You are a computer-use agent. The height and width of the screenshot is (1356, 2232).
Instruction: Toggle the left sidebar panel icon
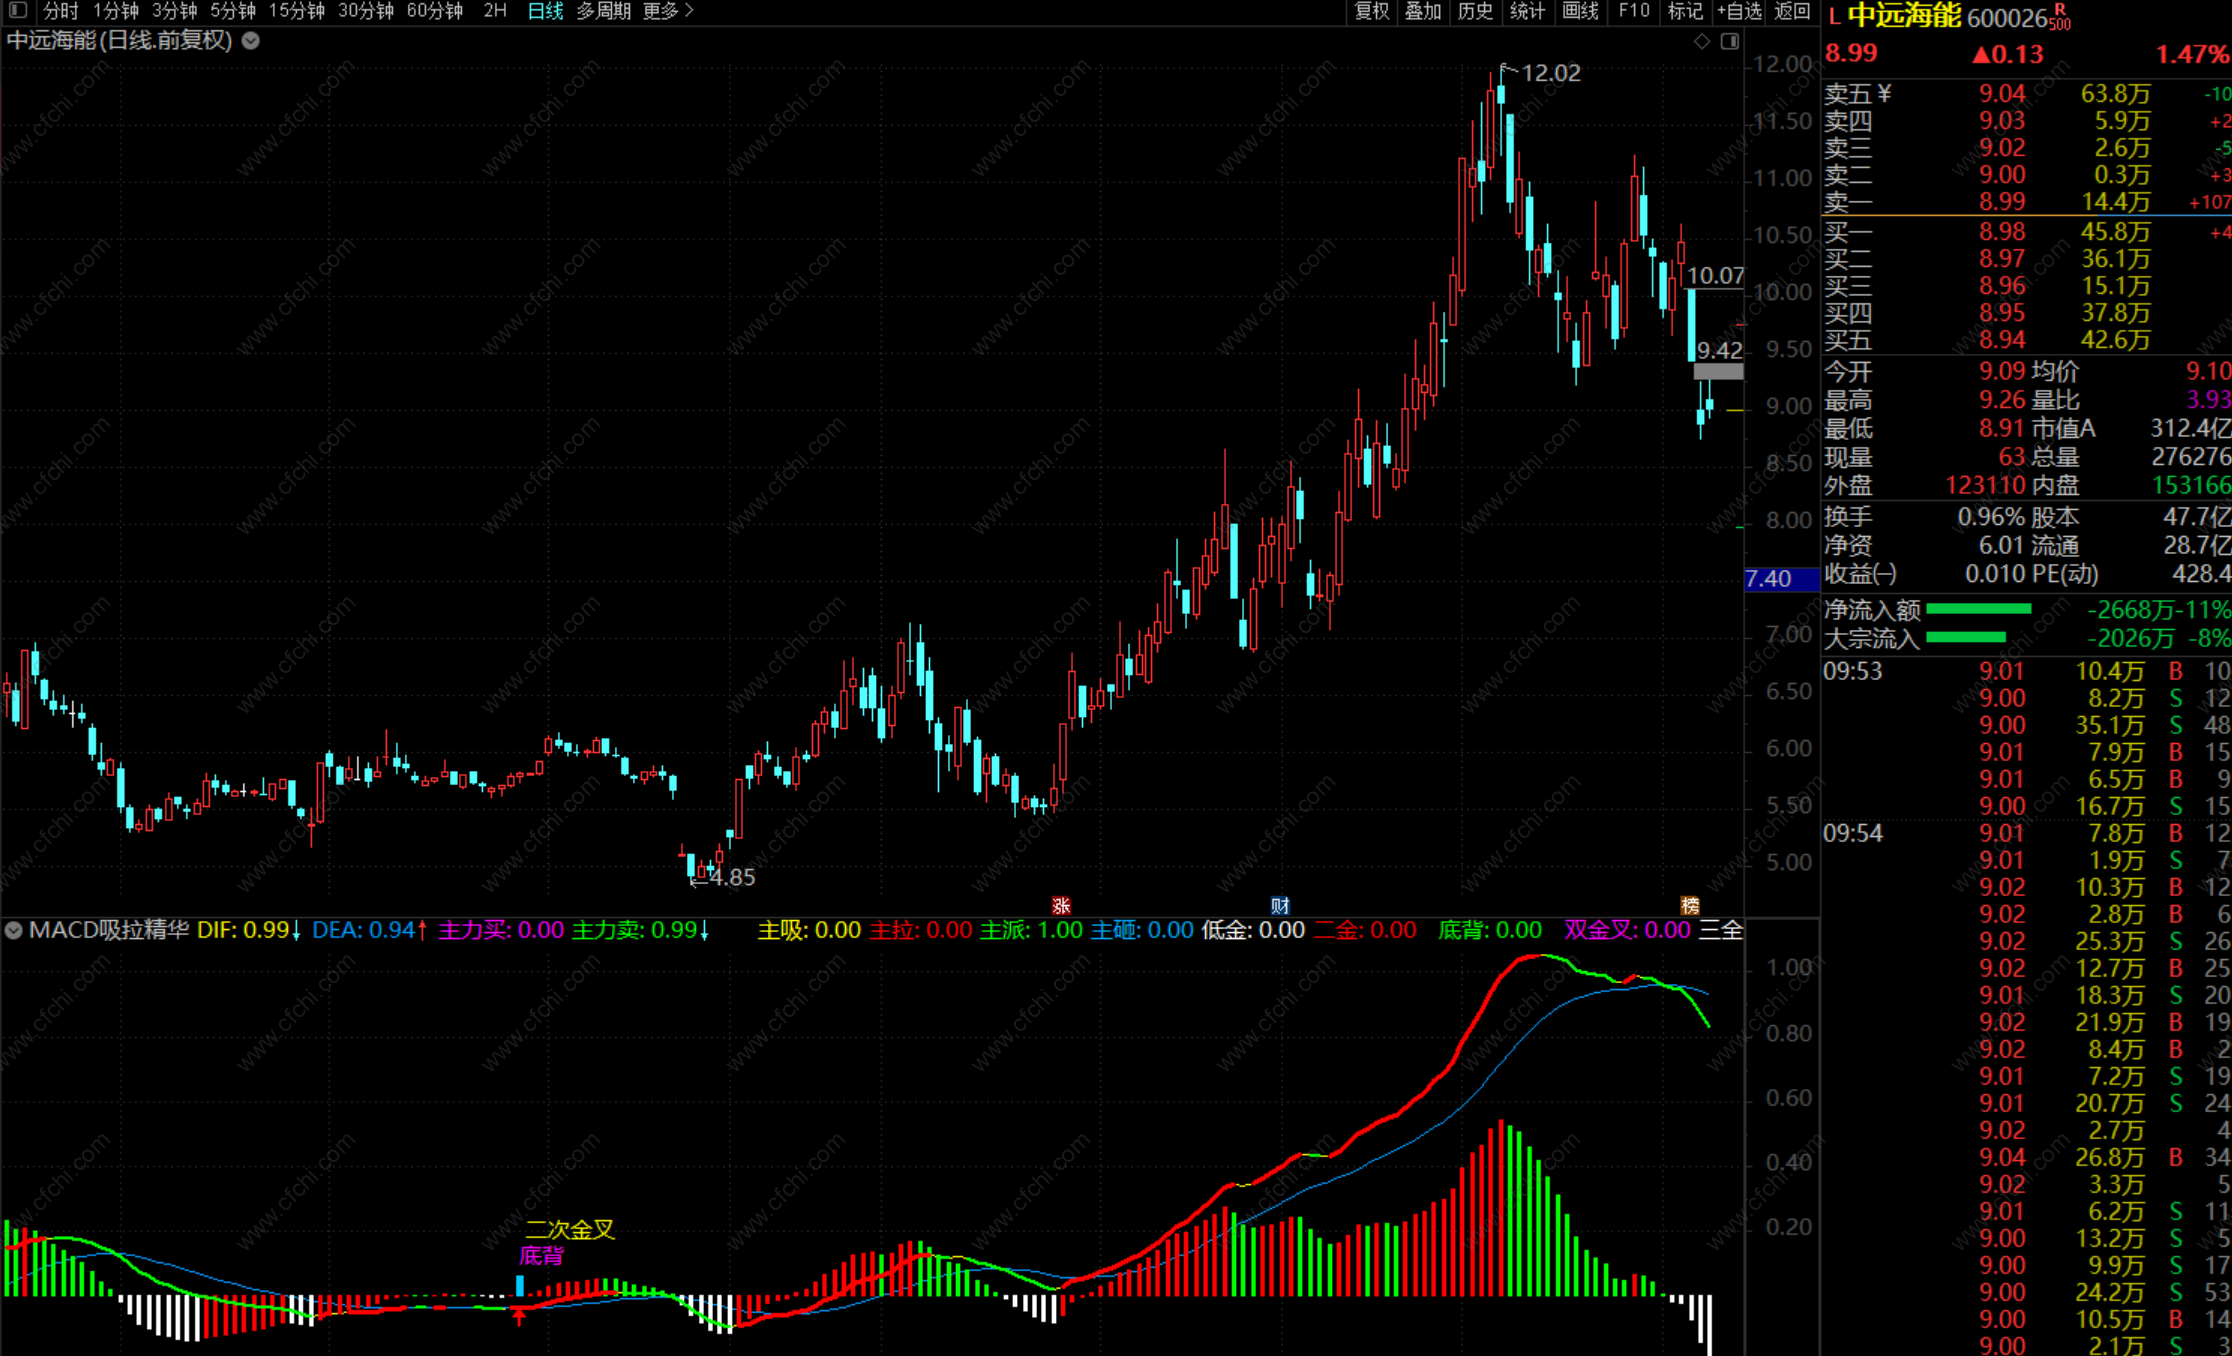click(x=18, y=11)
